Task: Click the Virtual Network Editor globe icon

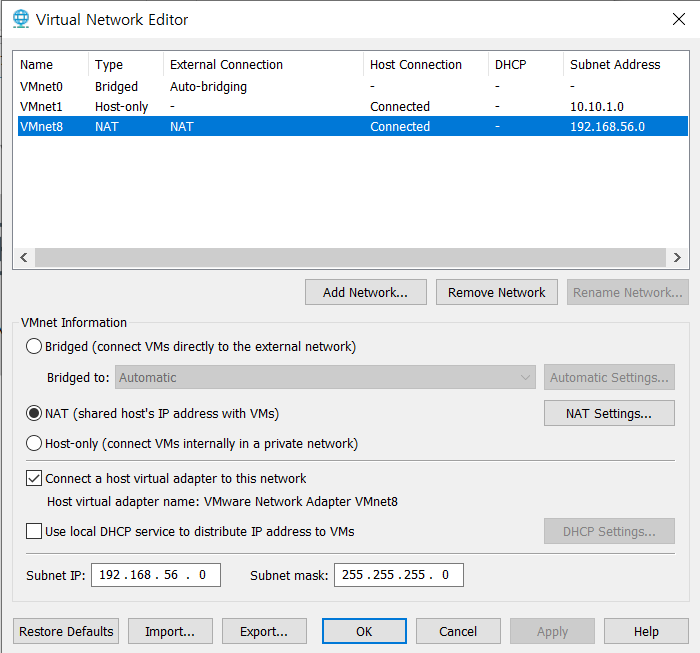Action: click(x=21, y=19)
